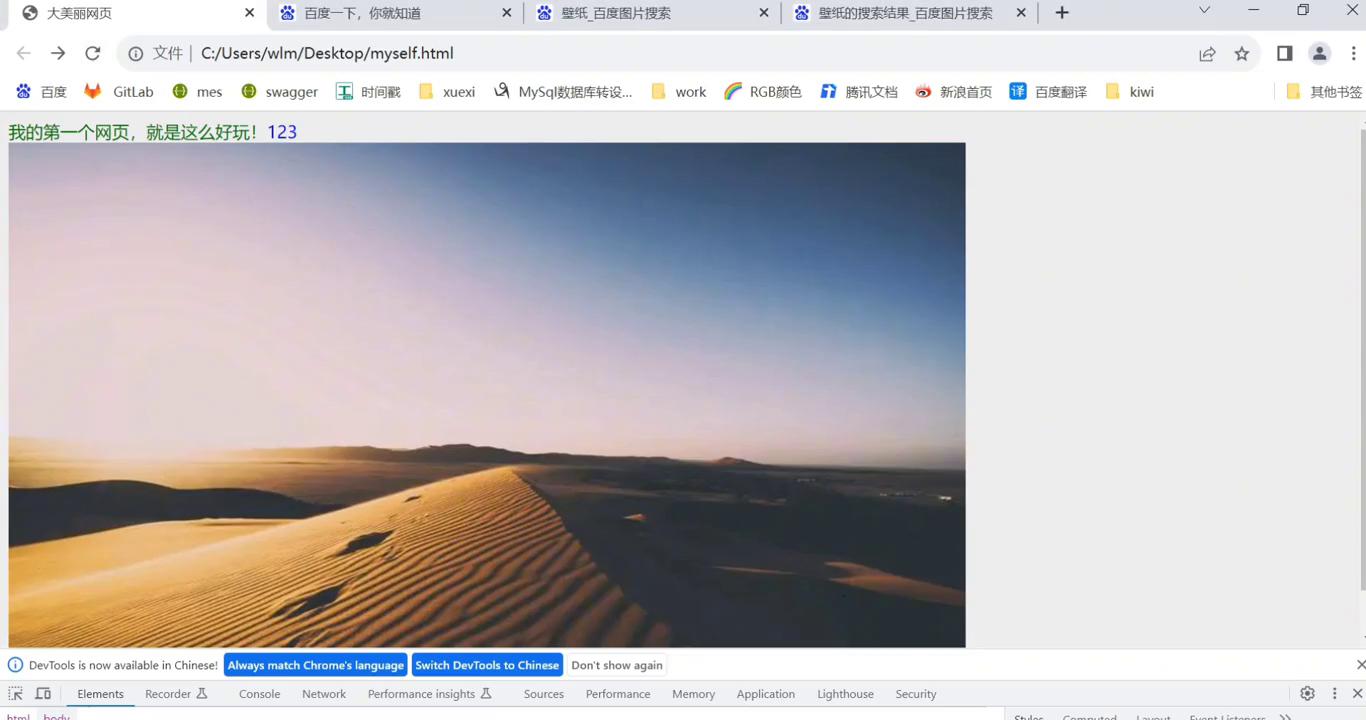The width and height of the screenshot is (1366, 720).
Task: Reload the myself.html page
Action: [x=92, y=53]
